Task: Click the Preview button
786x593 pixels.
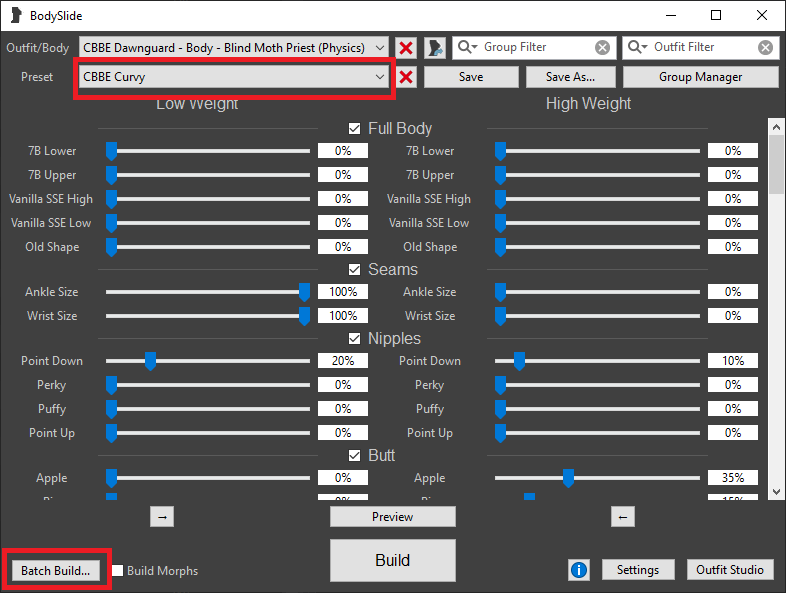Action: tap(392, 517)
